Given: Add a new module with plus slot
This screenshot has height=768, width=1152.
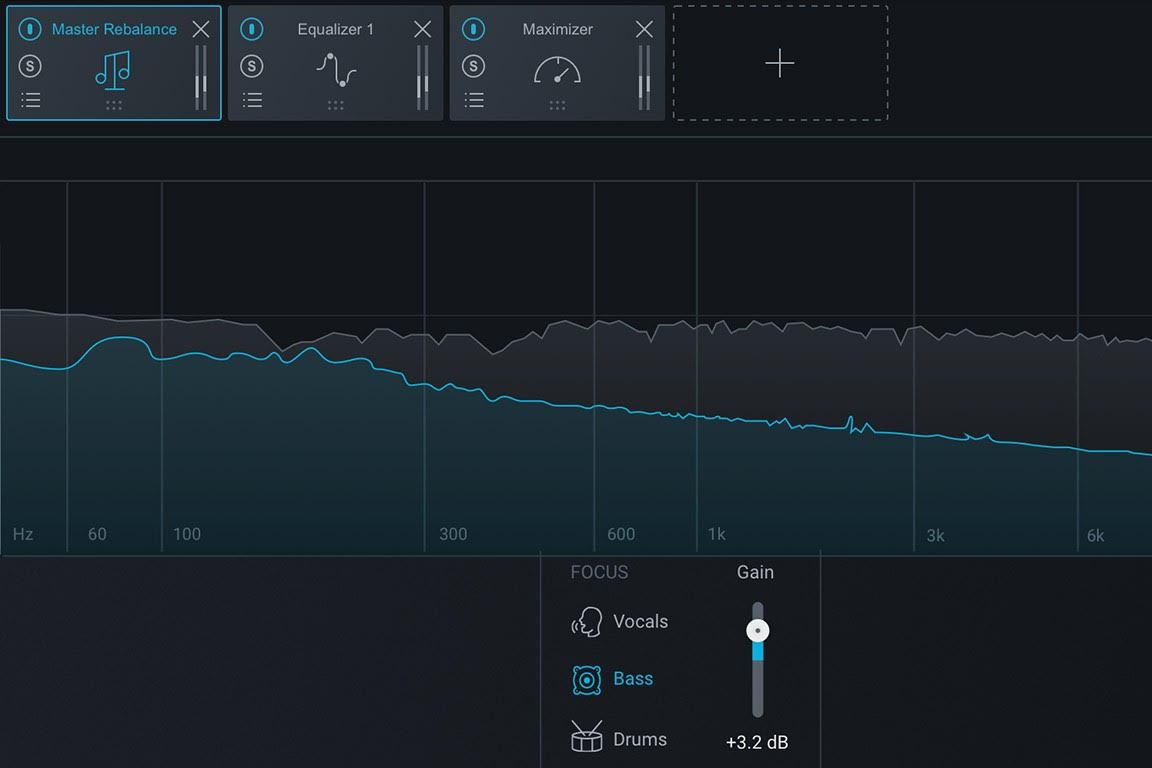Looking at the screenshot, I should pyautogui.click(x=780, y=63).
